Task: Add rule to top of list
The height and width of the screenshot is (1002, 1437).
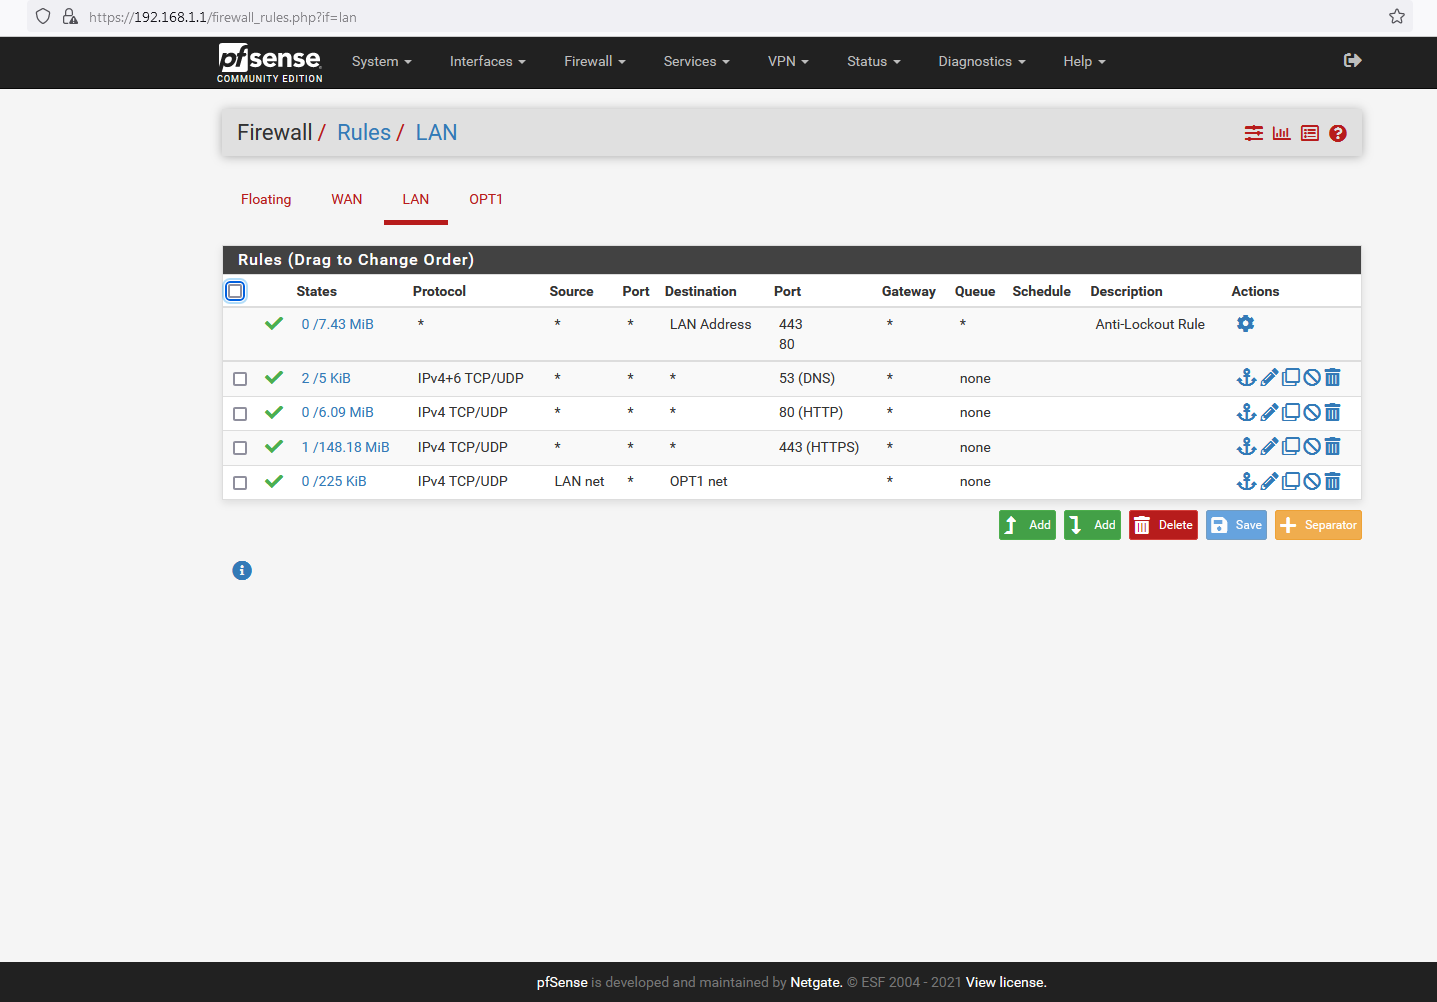Action: click(1027, 525)
